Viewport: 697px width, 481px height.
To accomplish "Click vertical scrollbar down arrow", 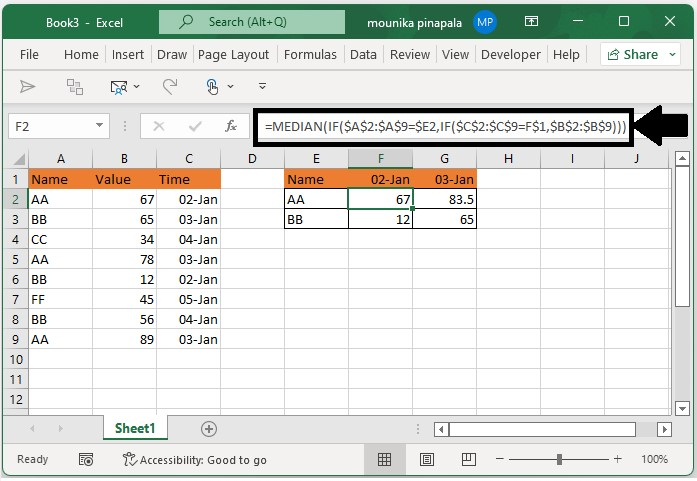I will tap(682, 408).
